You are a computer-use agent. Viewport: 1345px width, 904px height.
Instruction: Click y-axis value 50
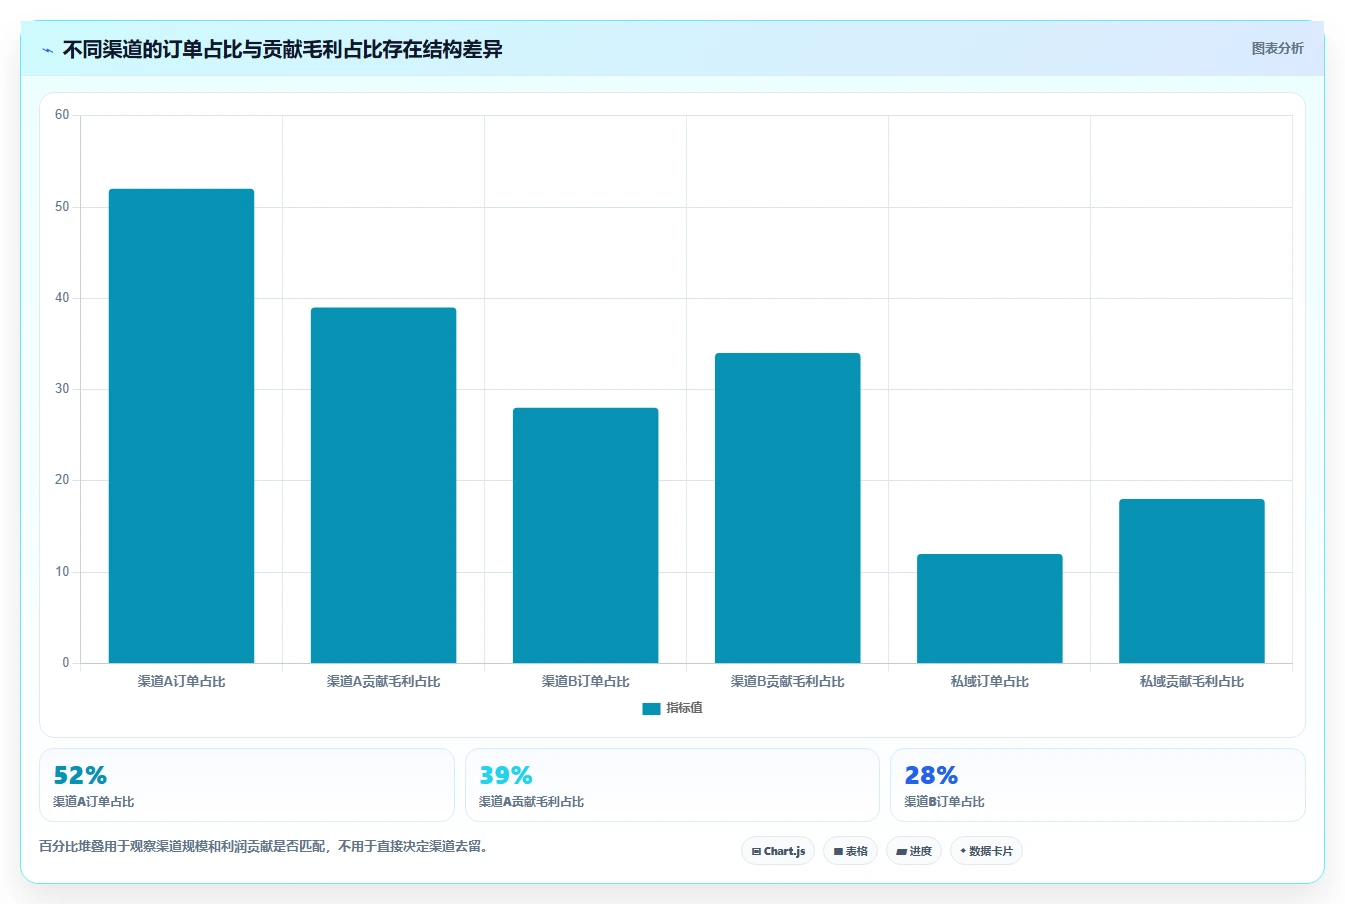[x=62, y=207]
